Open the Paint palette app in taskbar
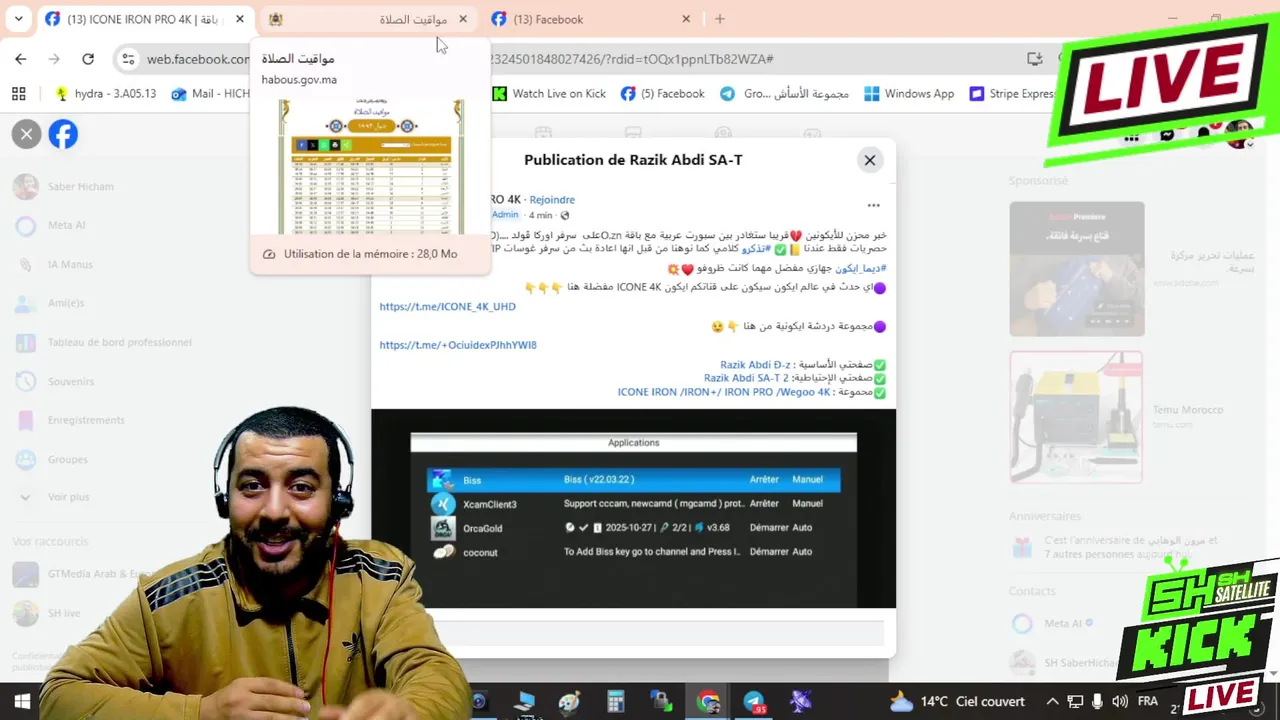 click(569, 702)
